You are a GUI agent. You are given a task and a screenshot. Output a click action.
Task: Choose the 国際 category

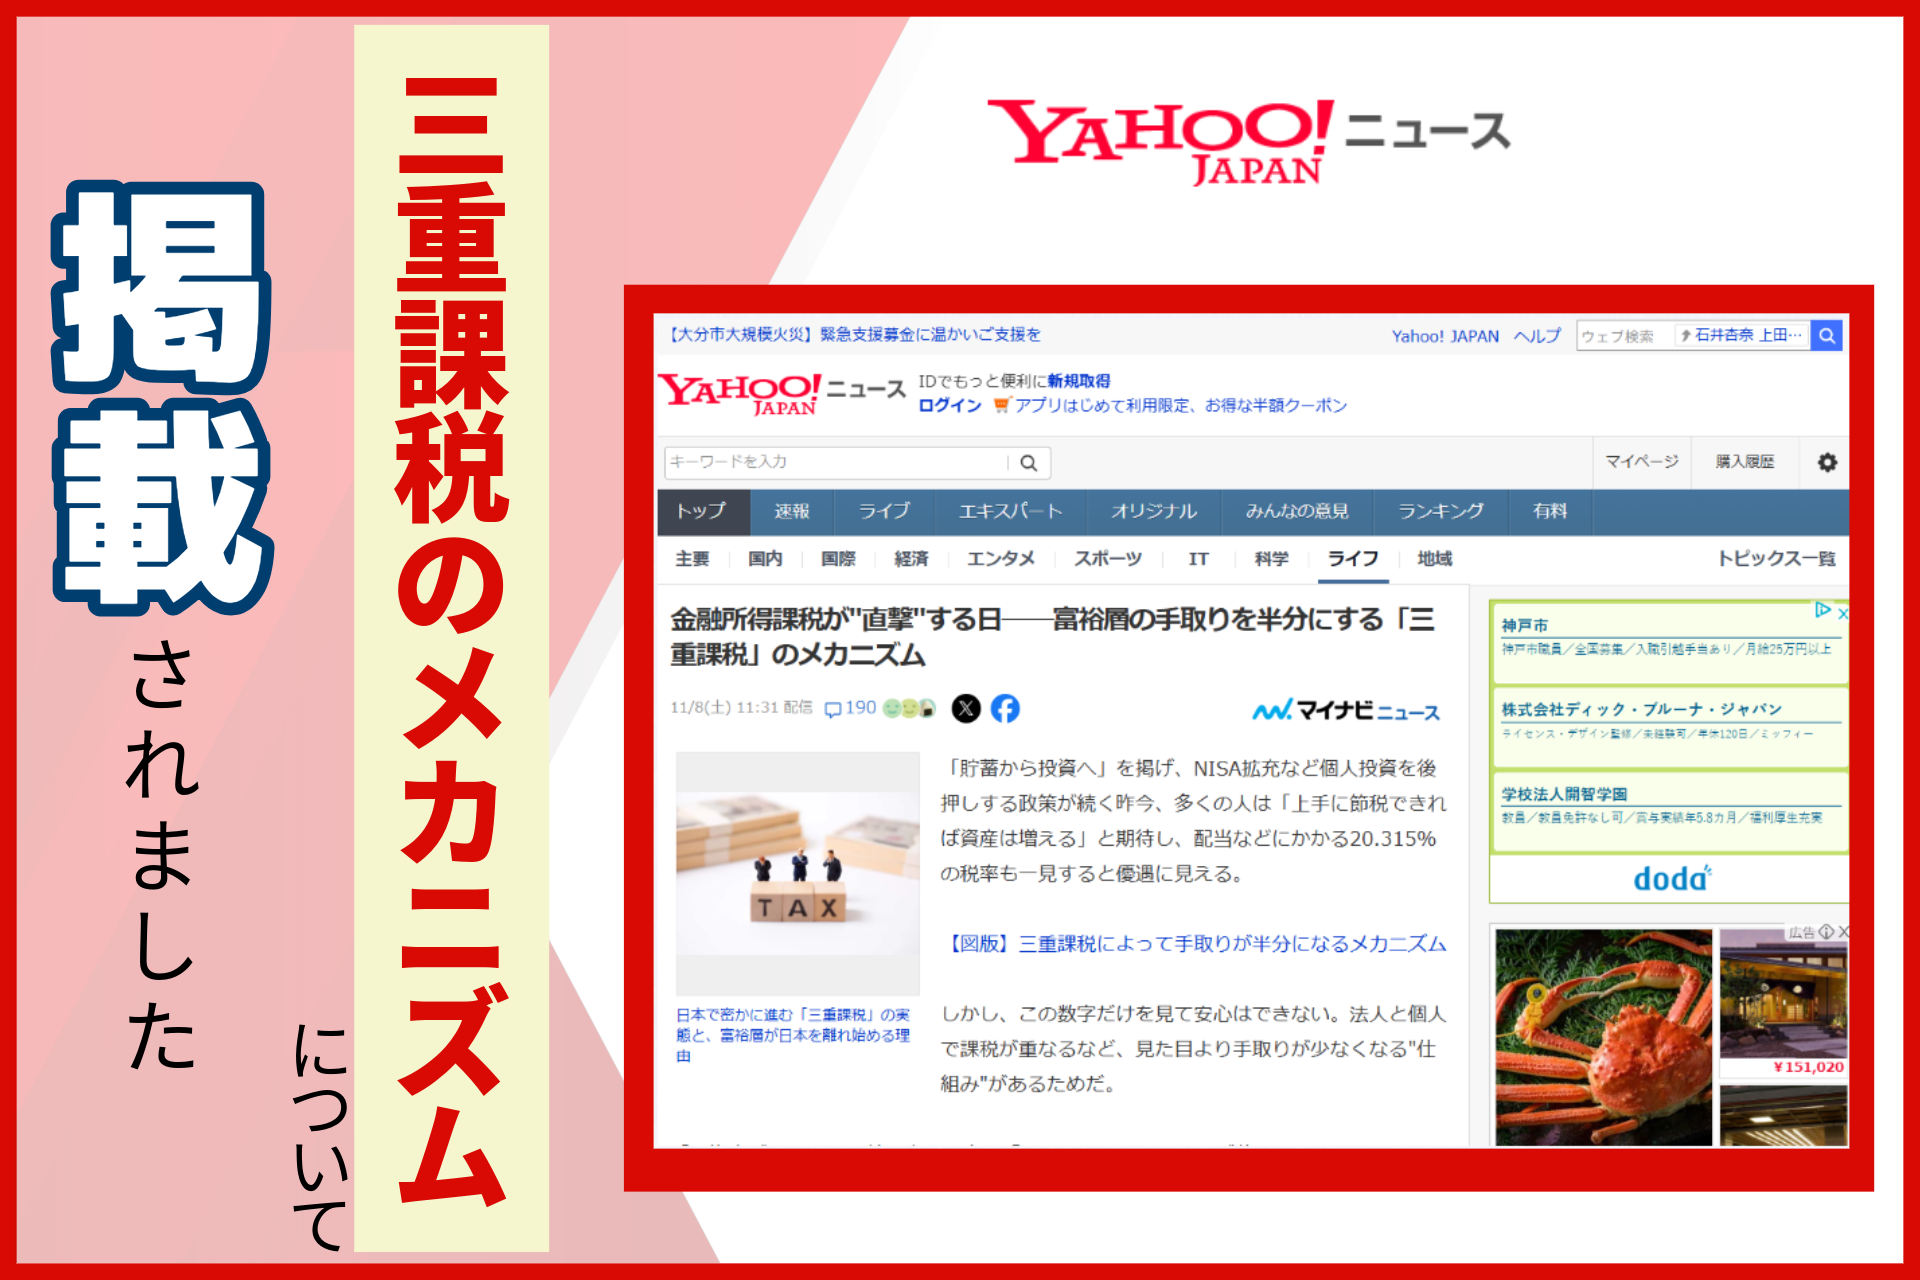838,559
